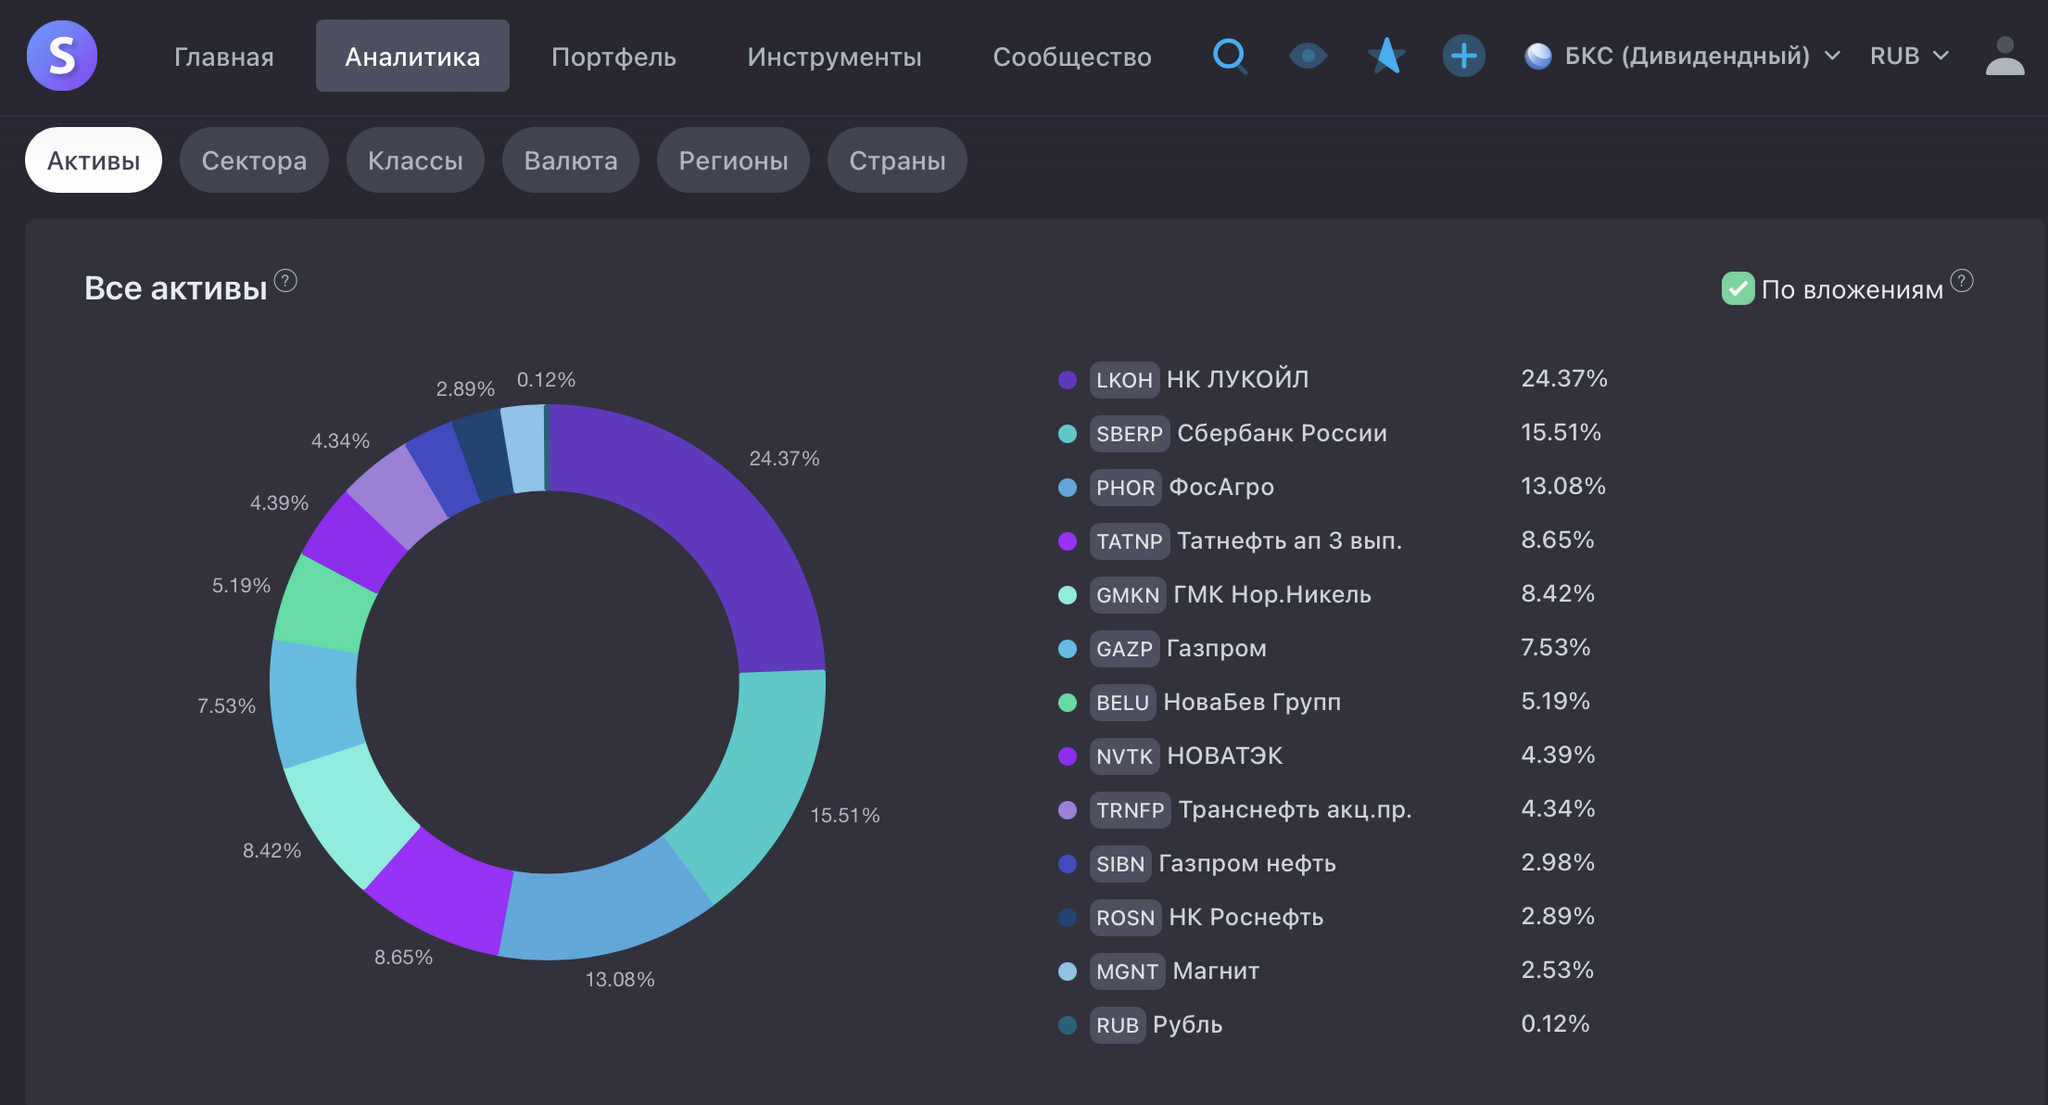Click Татнефть legend color dot
The height and width of the screenshot is (1105, 2048).
[1067, 542]
